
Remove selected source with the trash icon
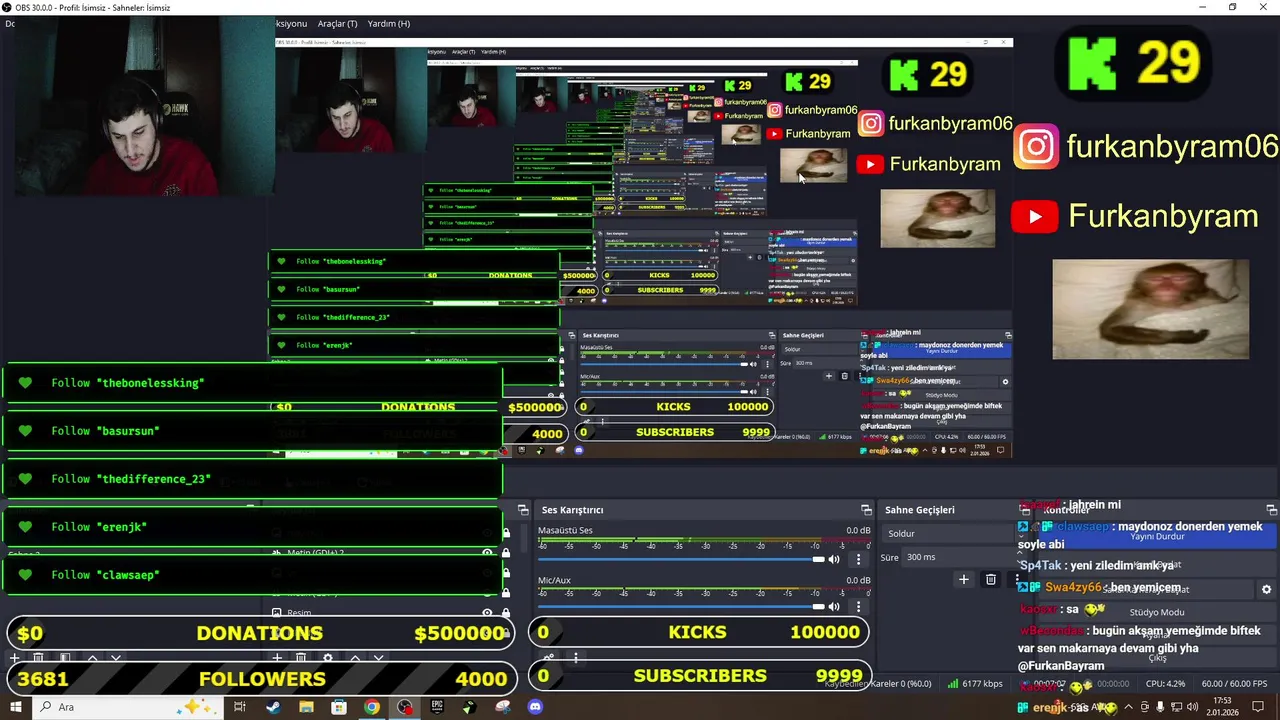coord(301,658)
